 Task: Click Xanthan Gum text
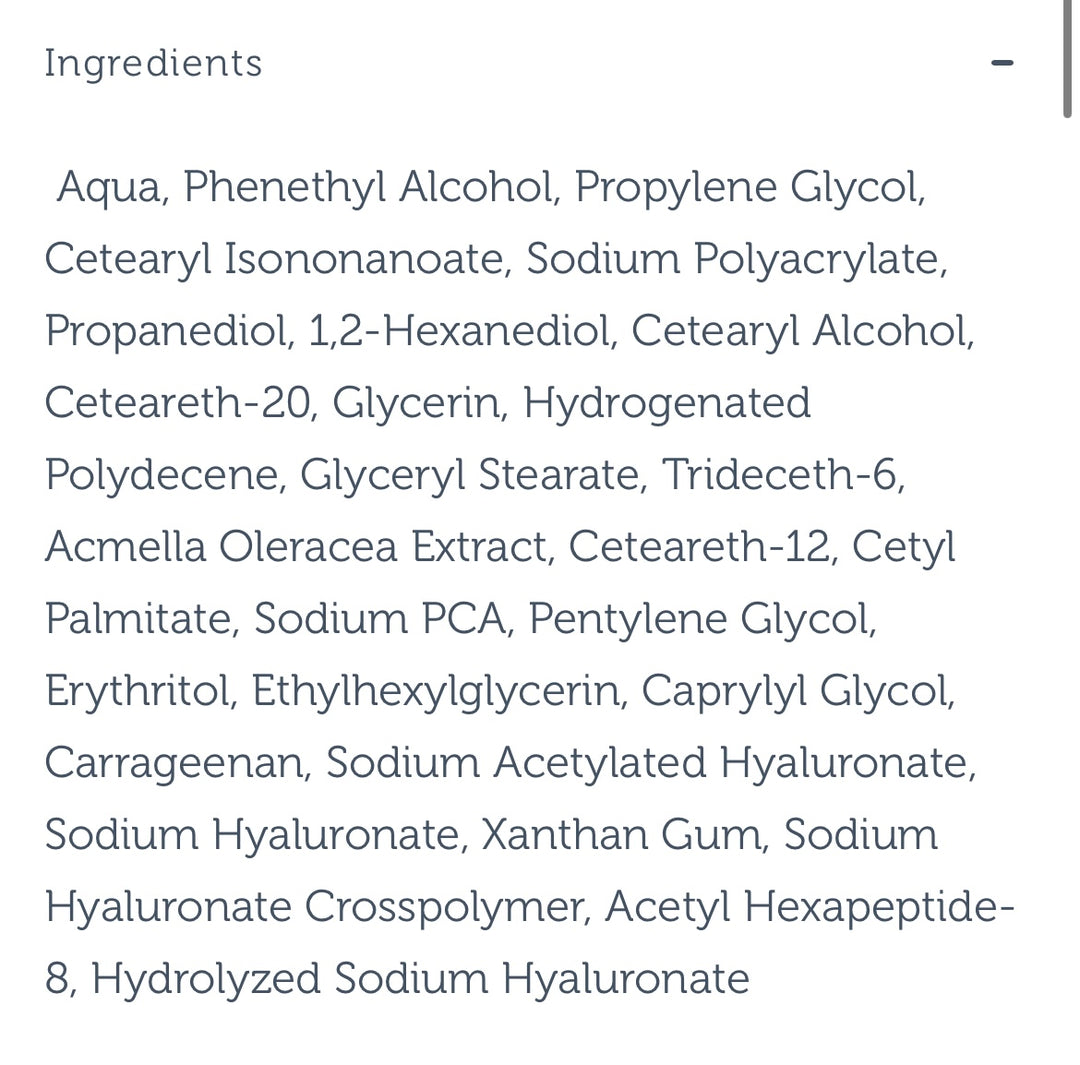click(x=619, y=835)
